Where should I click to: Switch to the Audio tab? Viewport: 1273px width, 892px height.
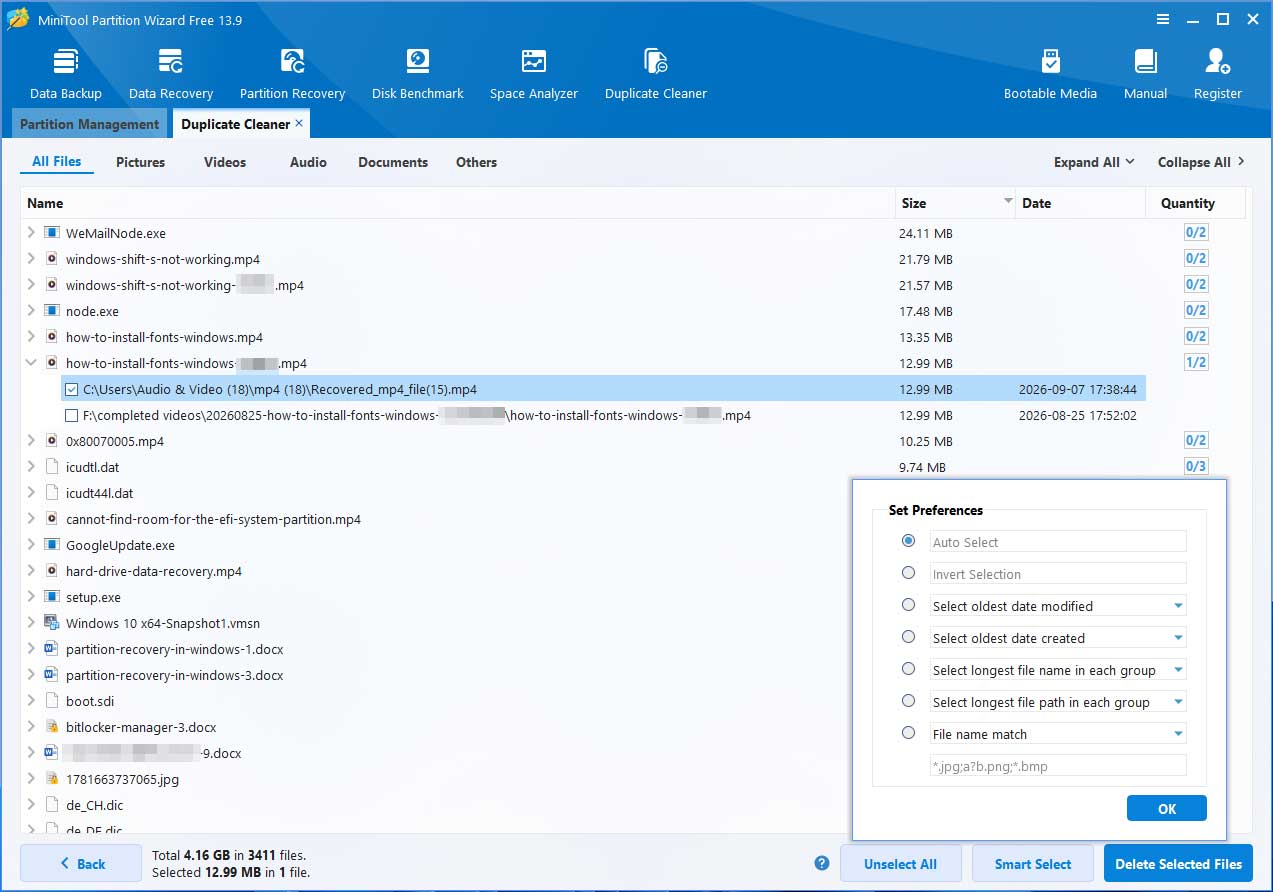click(308, 162)
